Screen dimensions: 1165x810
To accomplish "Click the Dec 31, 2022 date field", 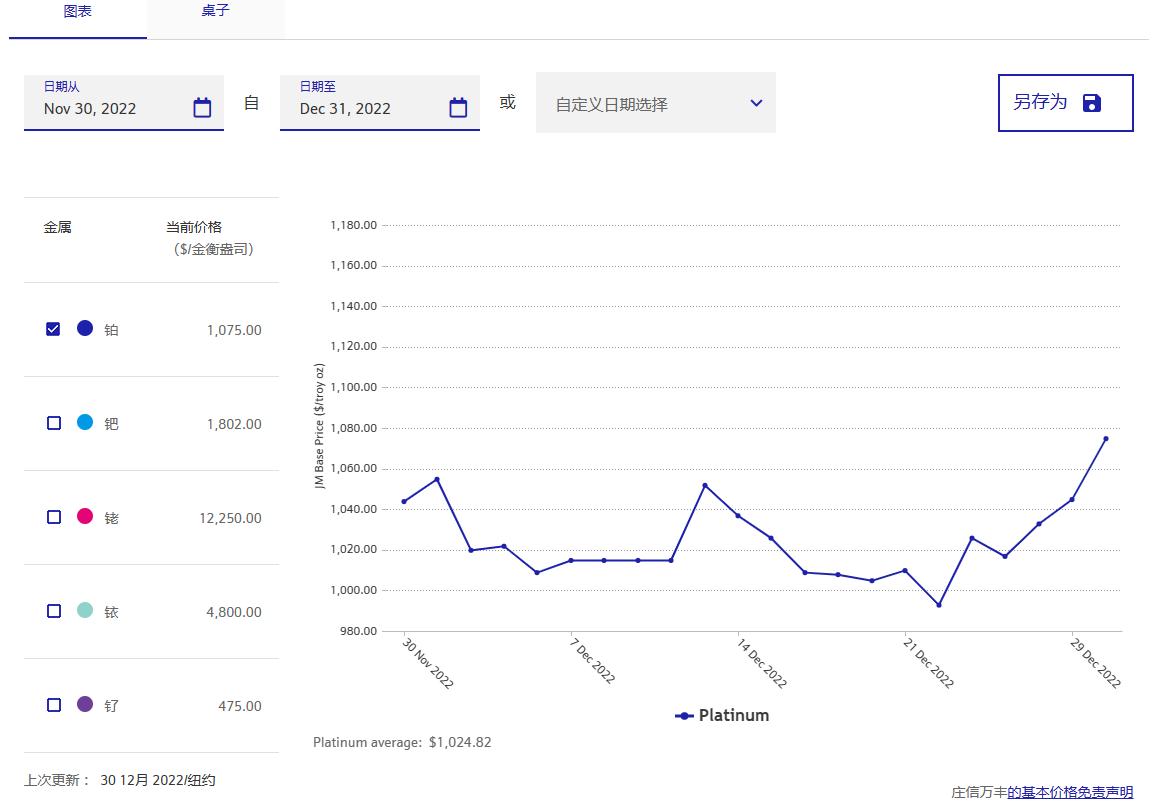I will click(x=360, y=108).
